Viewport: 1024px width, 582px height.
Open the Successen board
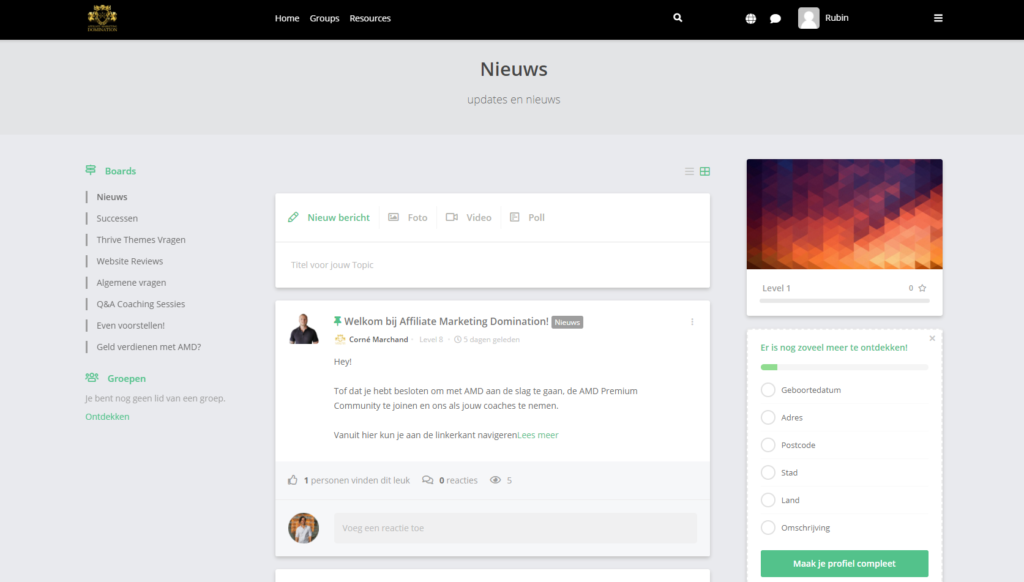(117, 218)
